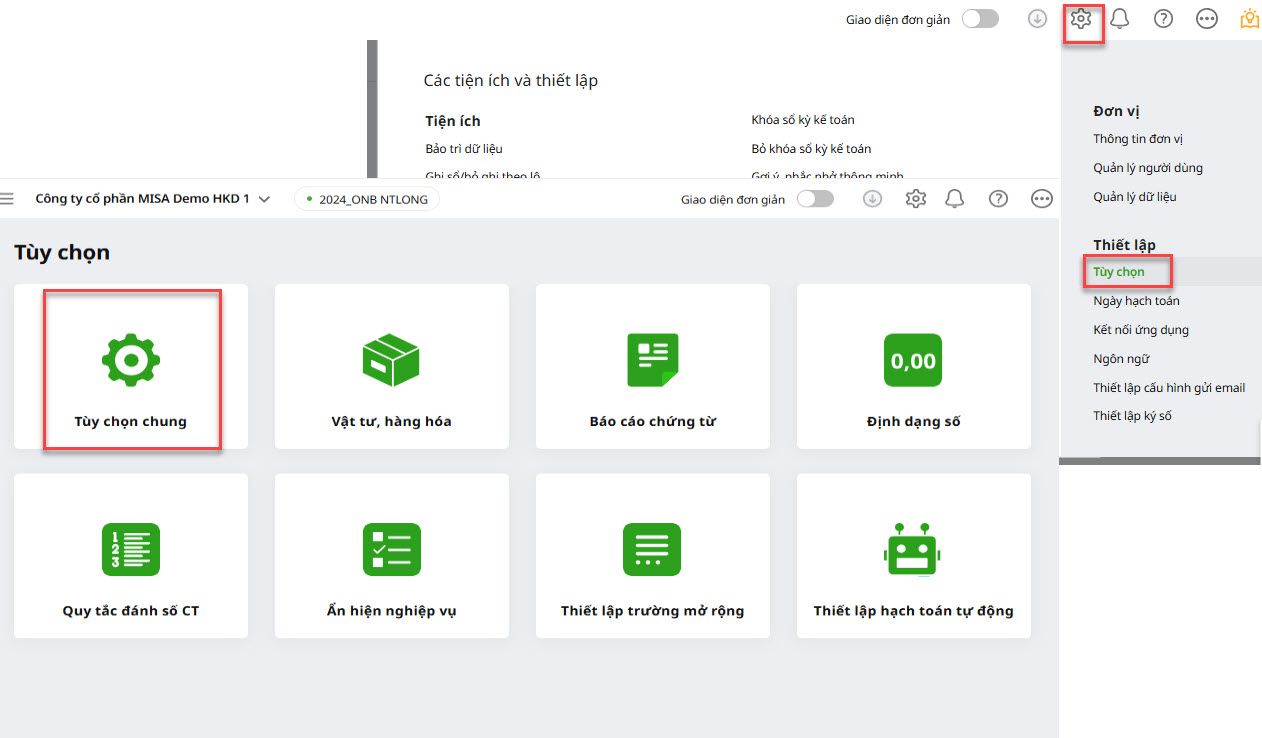Click the Quản lý người dùng link
The image size is (1262, 738).
tap(1148, 168)
